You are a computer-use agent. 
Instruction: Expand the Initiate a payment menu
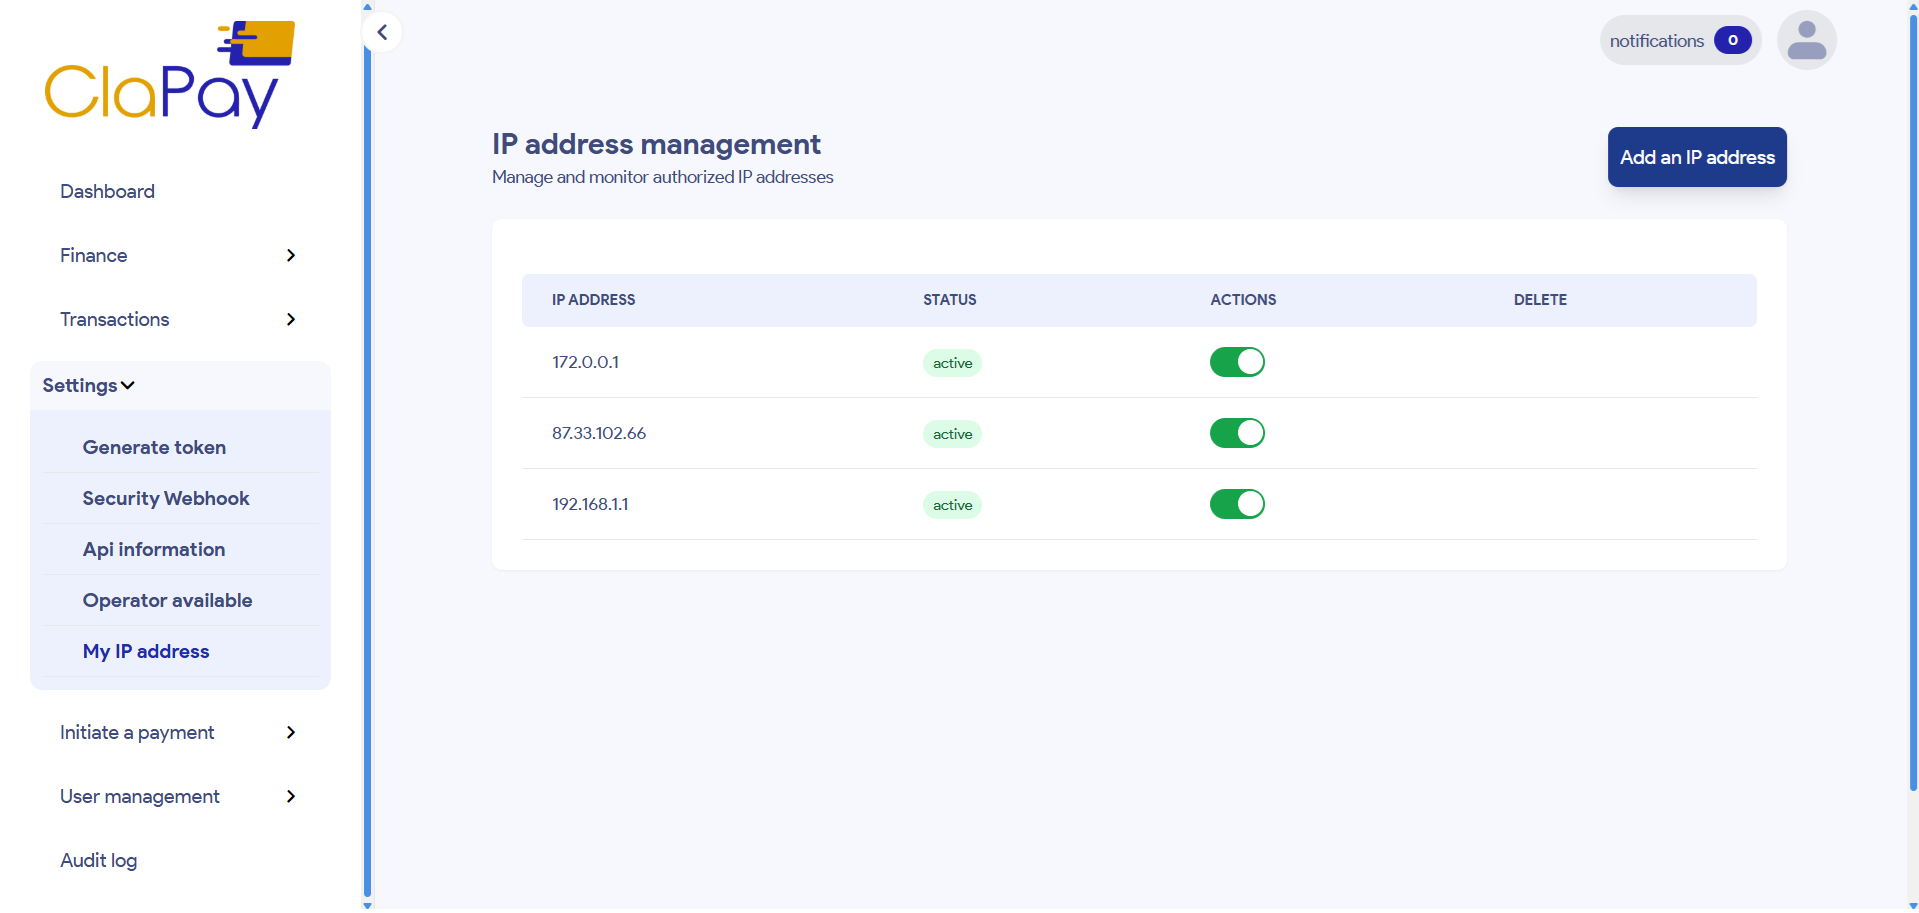(x=290, y=732)
